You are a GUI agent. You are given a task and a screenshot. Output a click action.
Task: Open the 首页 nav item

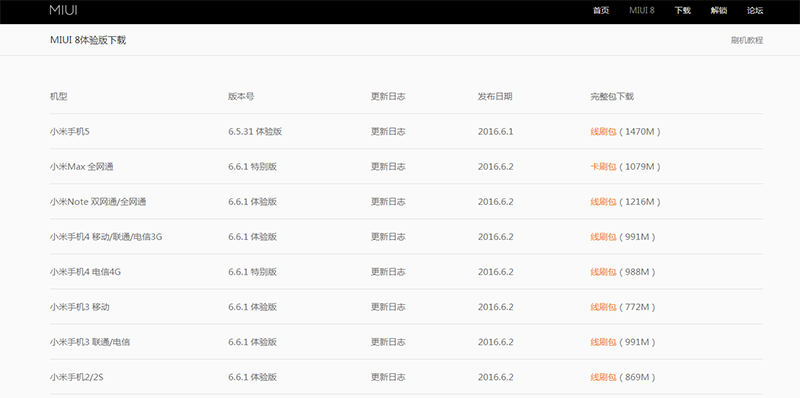(x=601, y=10)
